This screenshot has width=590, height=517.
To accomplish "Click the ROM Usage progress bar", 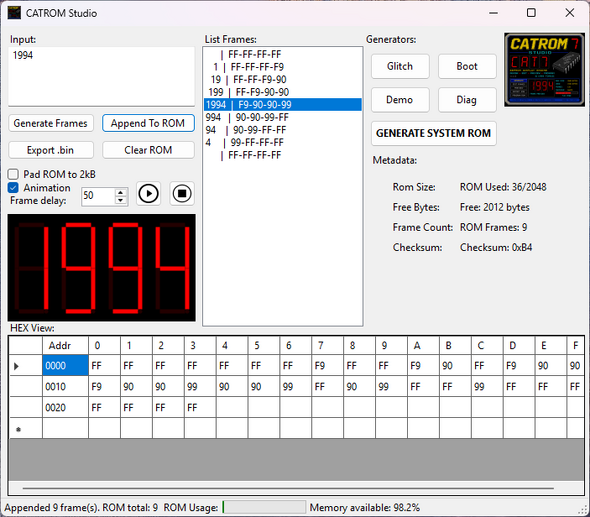I will (x=264, y=507).
